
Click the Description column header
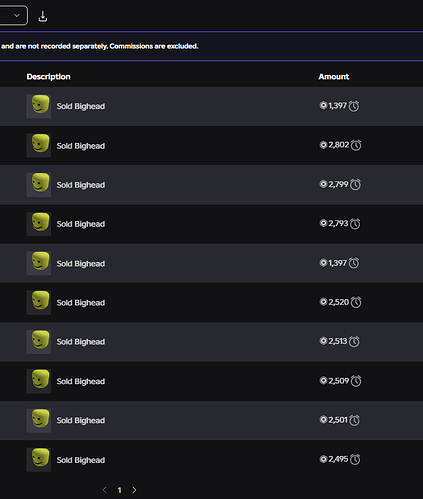click(49, 77)
